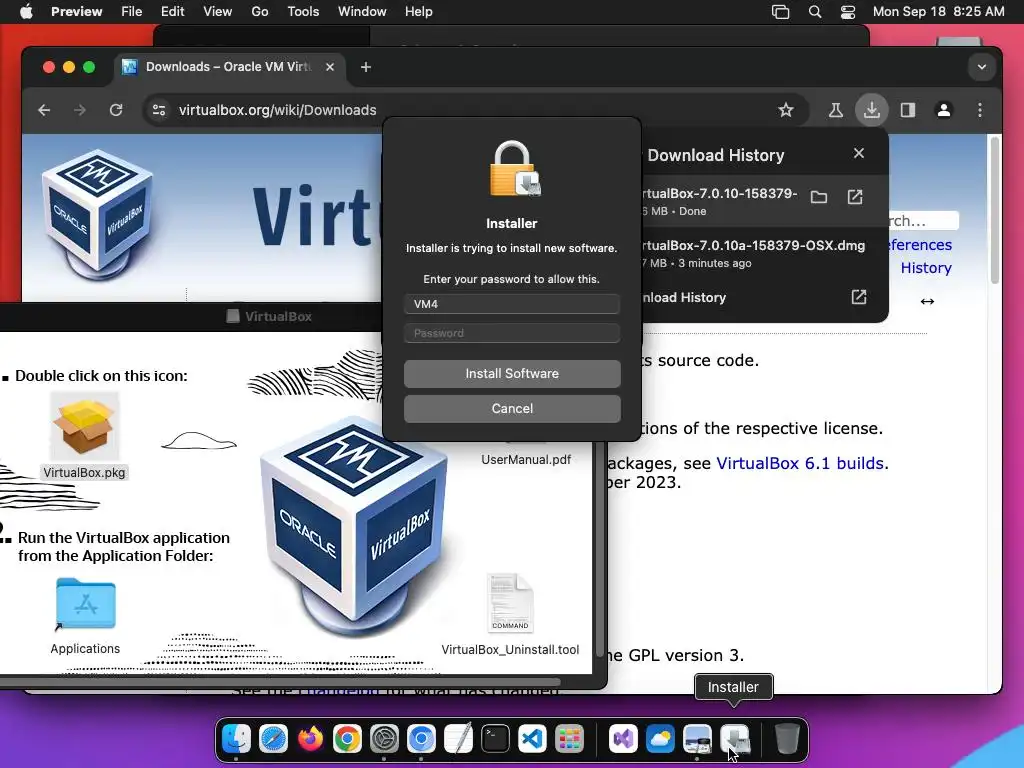
Task: Click the VirtualBox disk window vertical scrollbar
Action: (600, 549)
